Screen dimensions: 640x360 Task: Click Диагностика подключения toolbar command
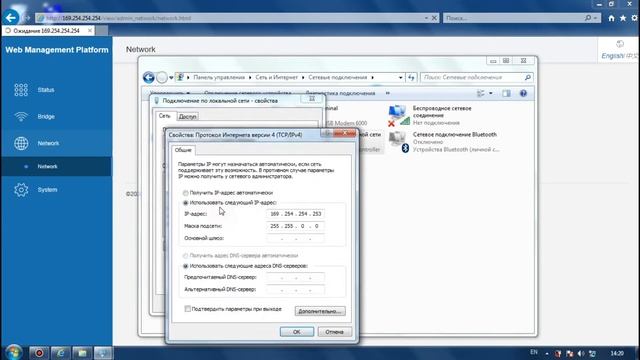(x=340, y=93)
